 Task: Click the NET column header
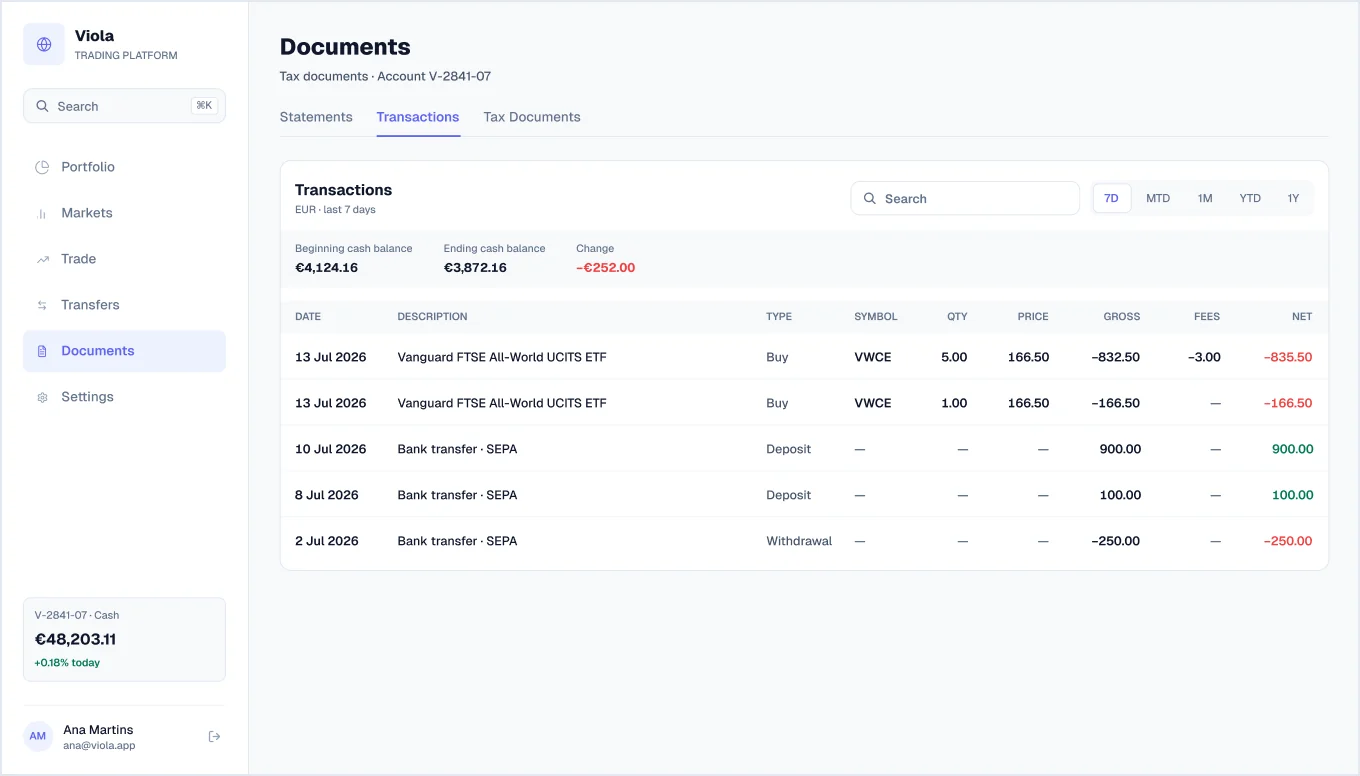(1302, 316)
